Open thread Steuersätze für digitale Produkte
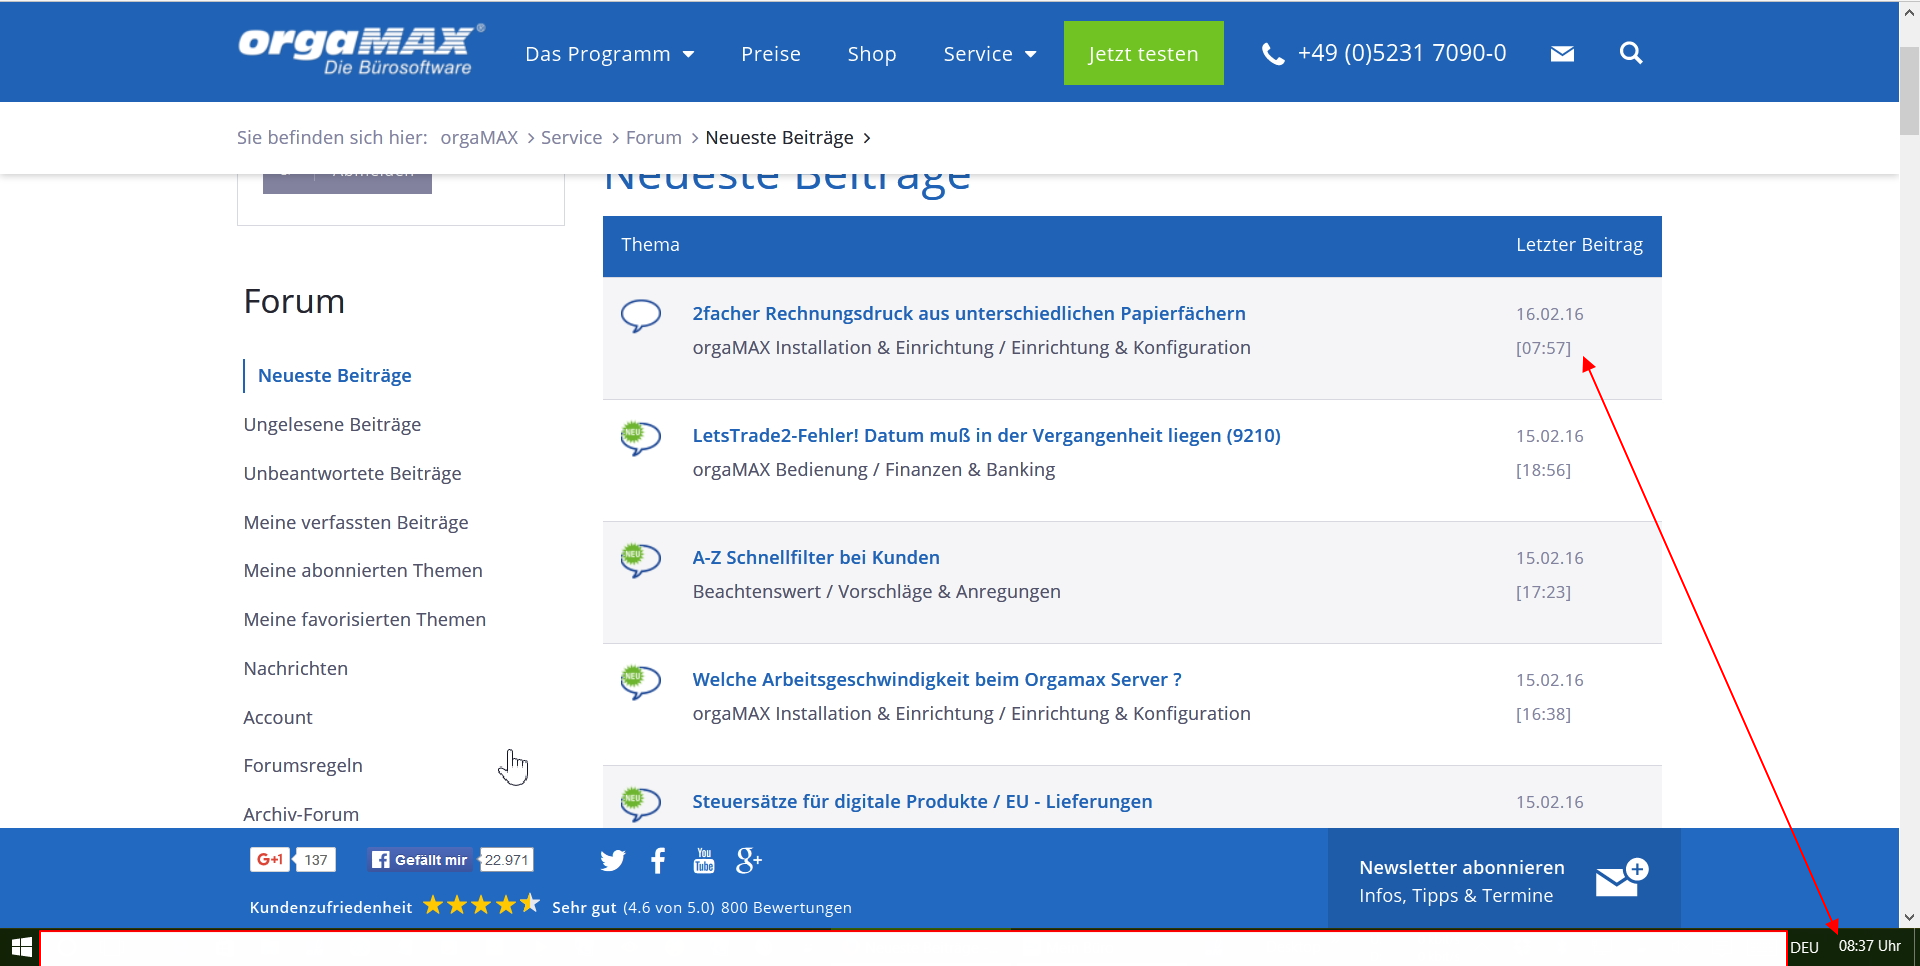The height and width of the screenshot is (966, 1920). coord(922,802)
